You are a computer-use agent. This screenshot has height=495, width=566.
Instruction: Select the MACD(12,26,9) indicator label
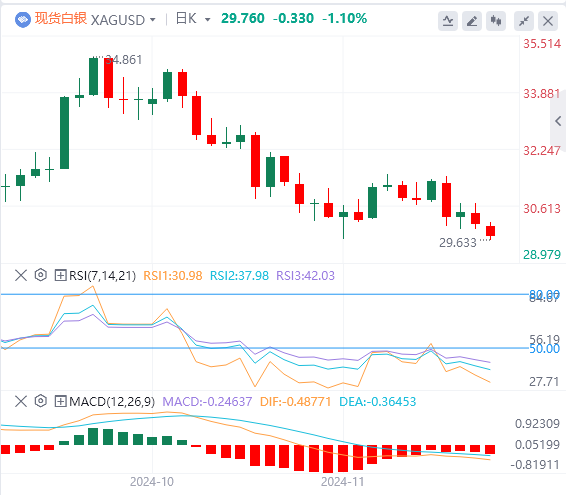click(x=112, y=401)
